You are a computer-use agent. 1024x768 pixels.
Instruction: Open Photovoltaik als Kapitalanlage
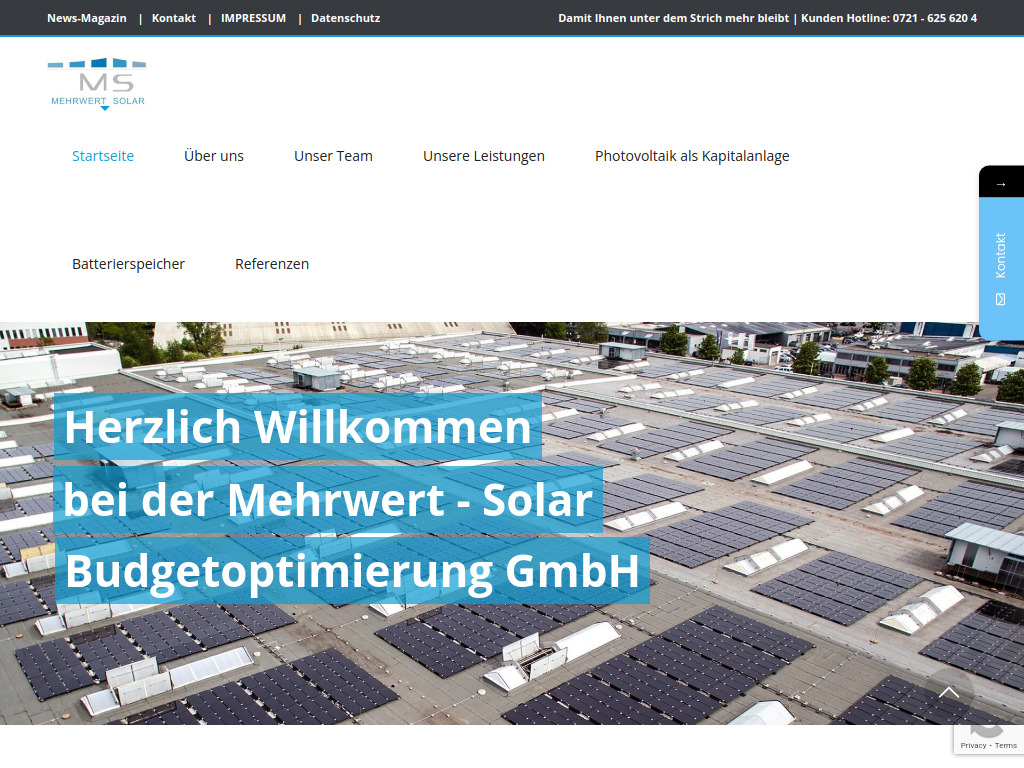pyautogui.click(x=691, y=155)
